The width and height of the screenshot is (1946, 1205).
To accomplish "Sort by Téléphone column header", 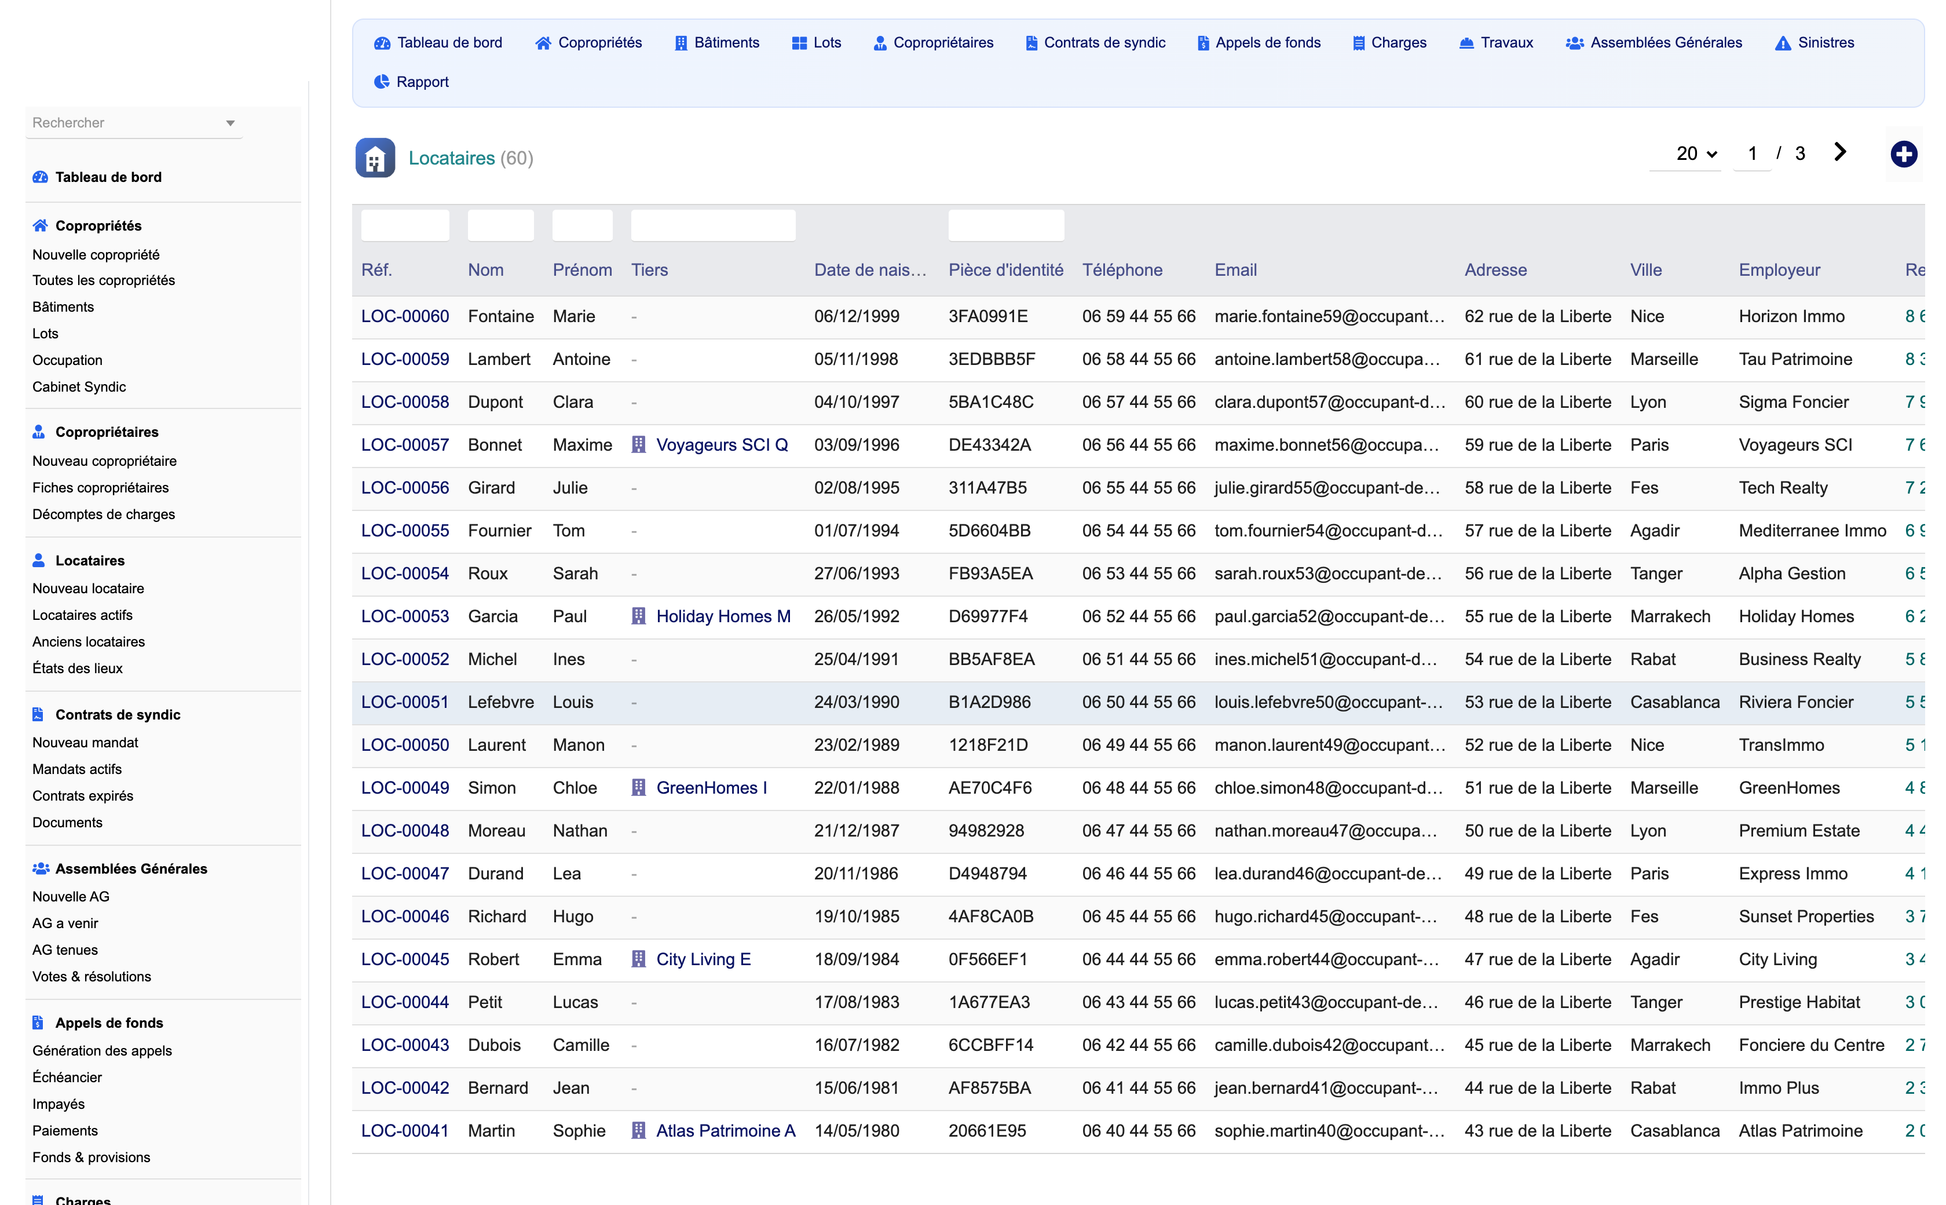I will [1122, 270].
